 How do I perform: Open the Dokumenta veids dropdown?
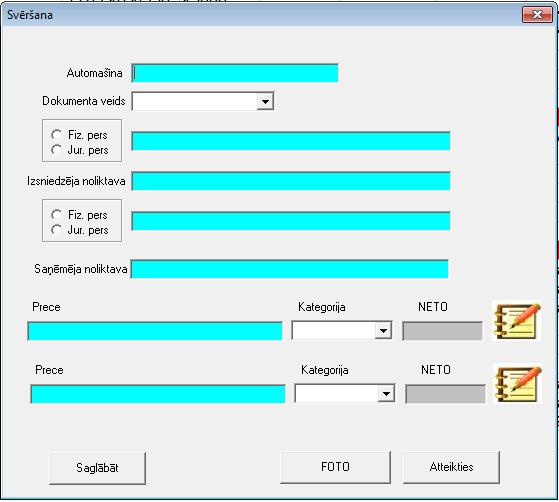click(265, 102)
